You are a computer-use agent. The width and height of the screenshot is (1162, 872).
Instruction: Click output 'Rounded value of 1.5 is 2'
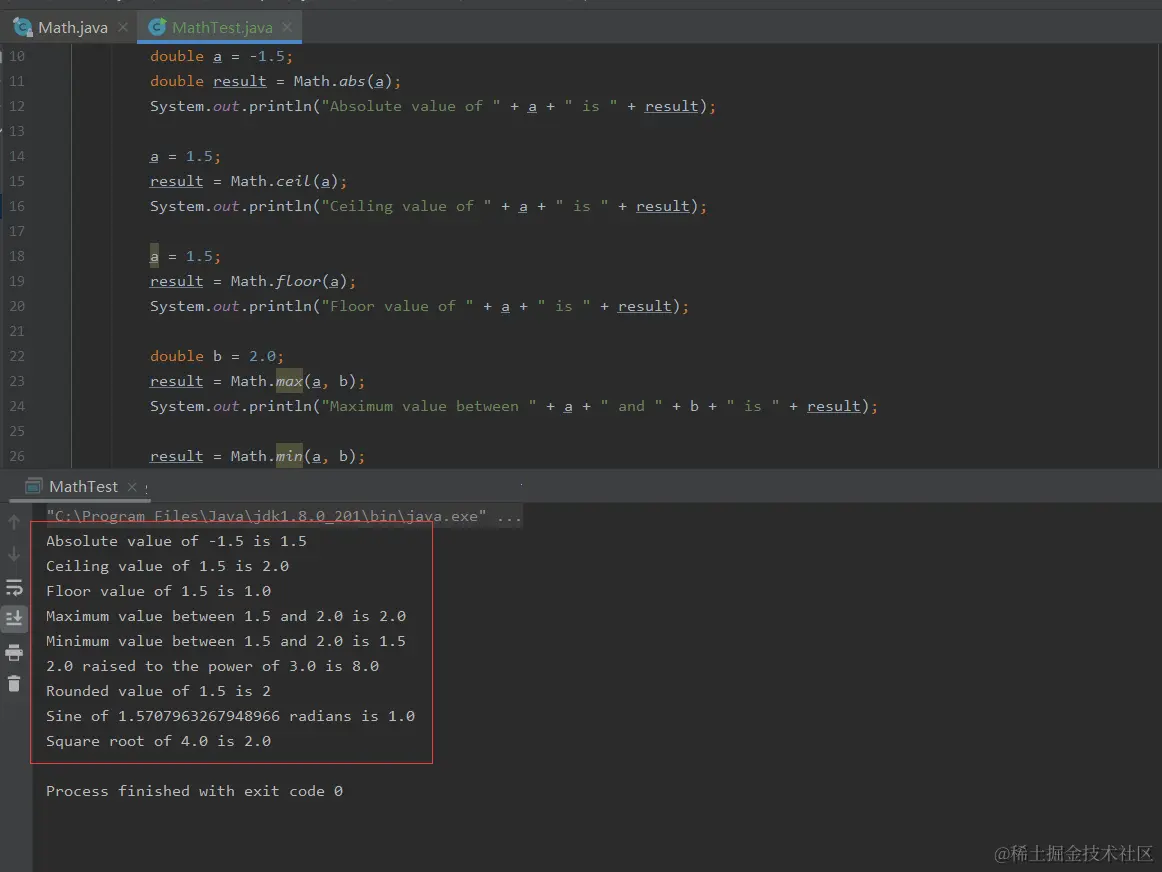pos(159,691)
